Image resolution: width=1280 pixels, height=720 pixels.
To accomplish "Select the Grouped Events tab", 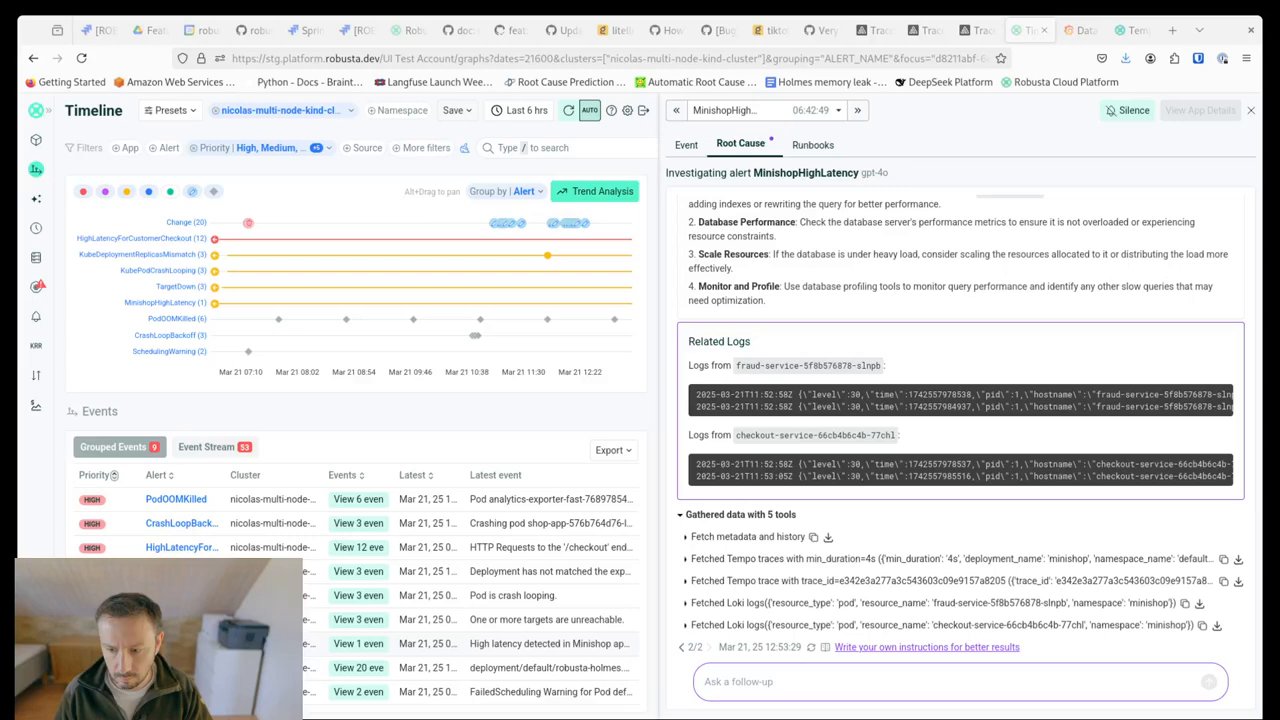I will click(119, 447).
